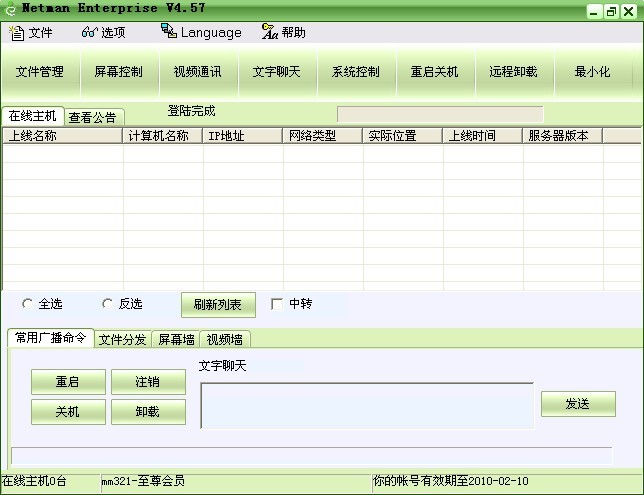Select the 反选 radio button
The height and width of the screenshot is (495, 644).
[108, 304]
